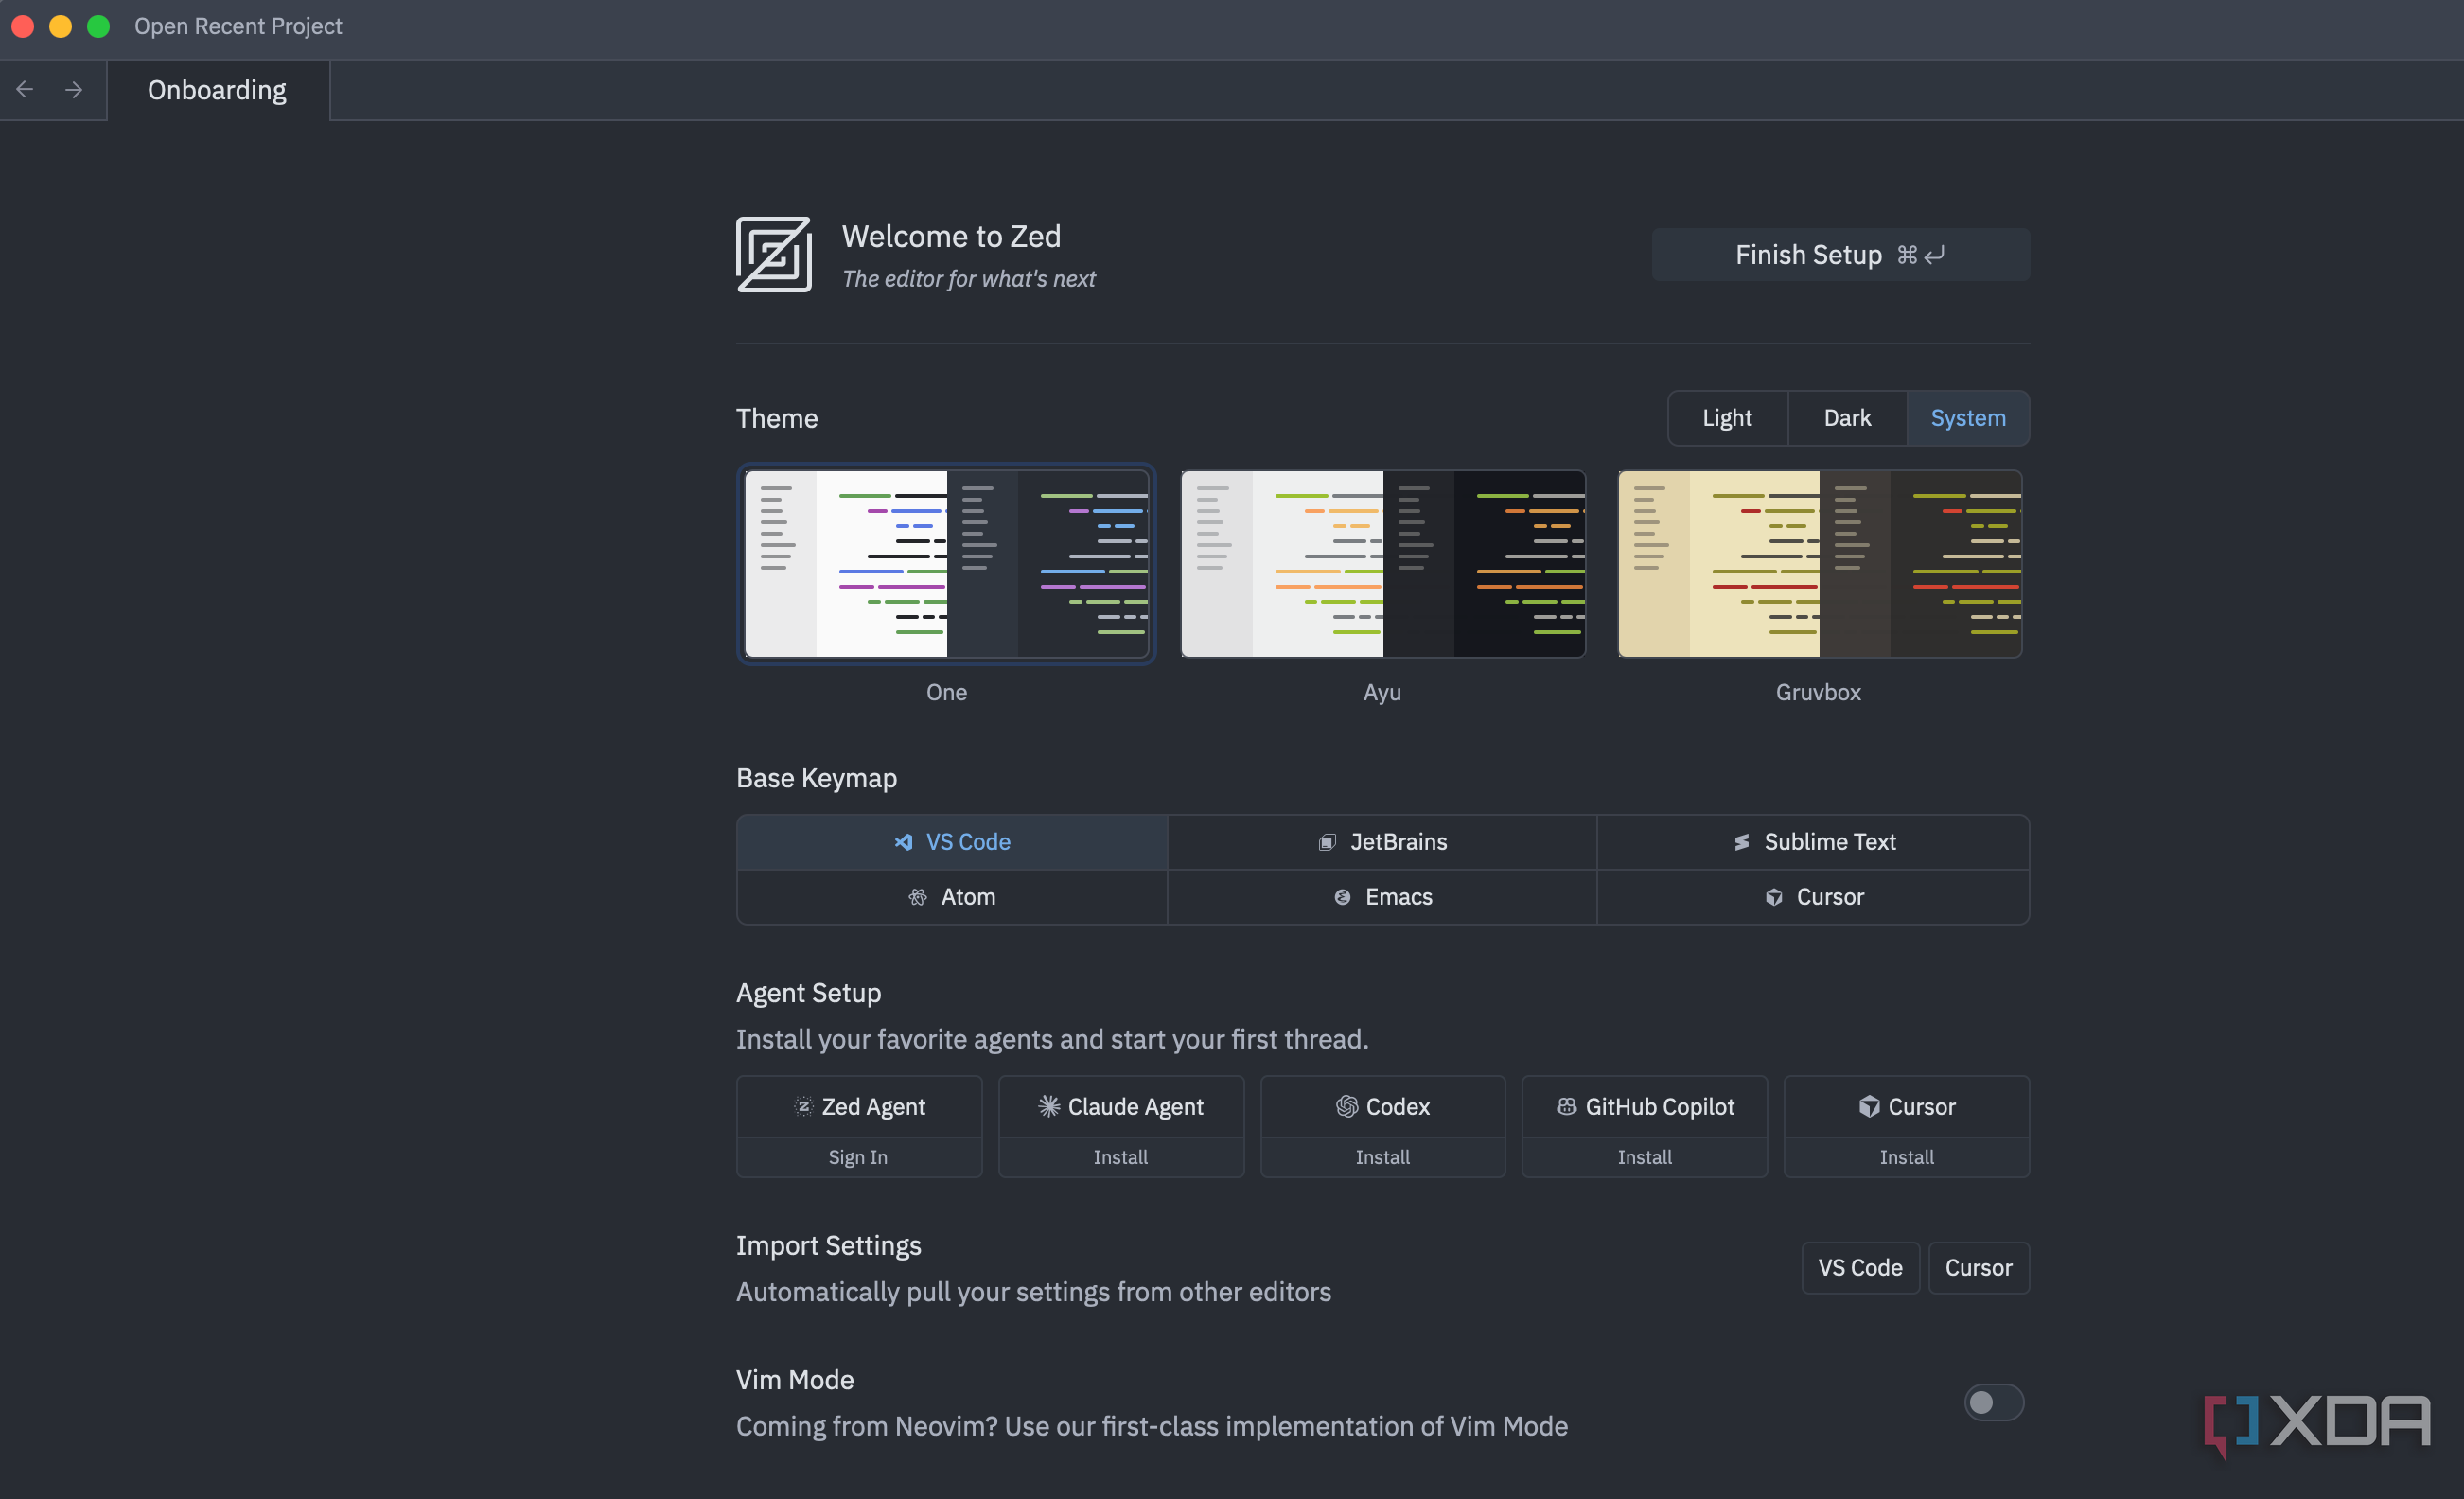The image size is (2464, 1499).
Task: Select the JetBrains base keymap
Action: point(1382,842)
